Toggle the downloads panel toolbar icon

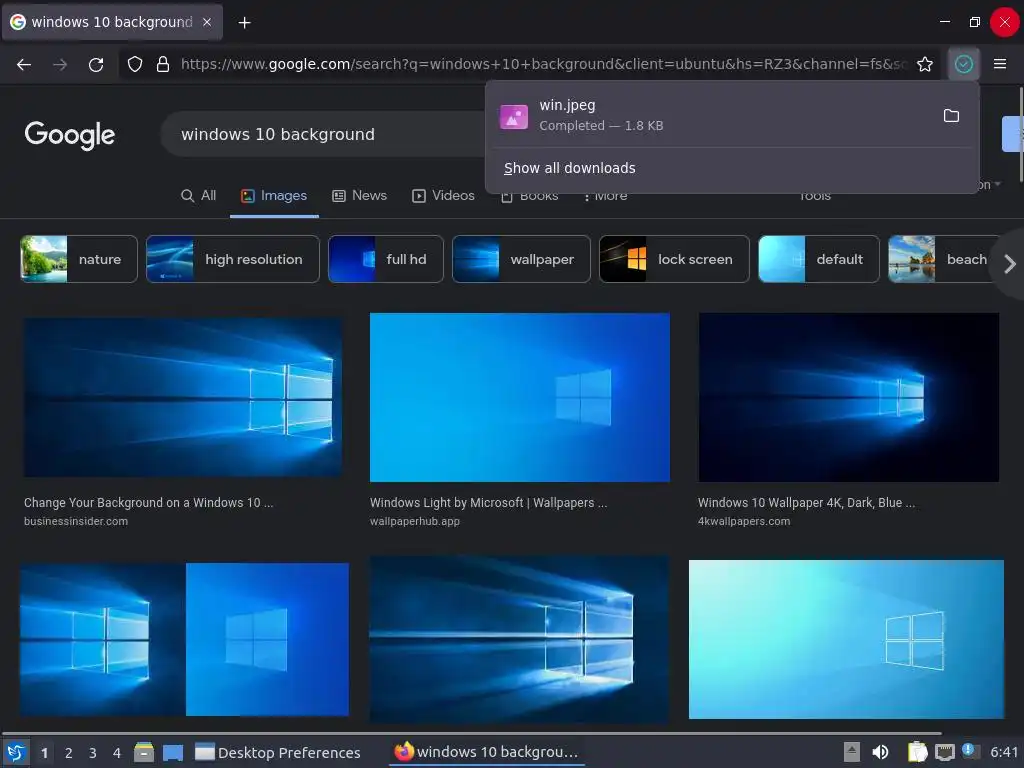(x=964, y=64)
